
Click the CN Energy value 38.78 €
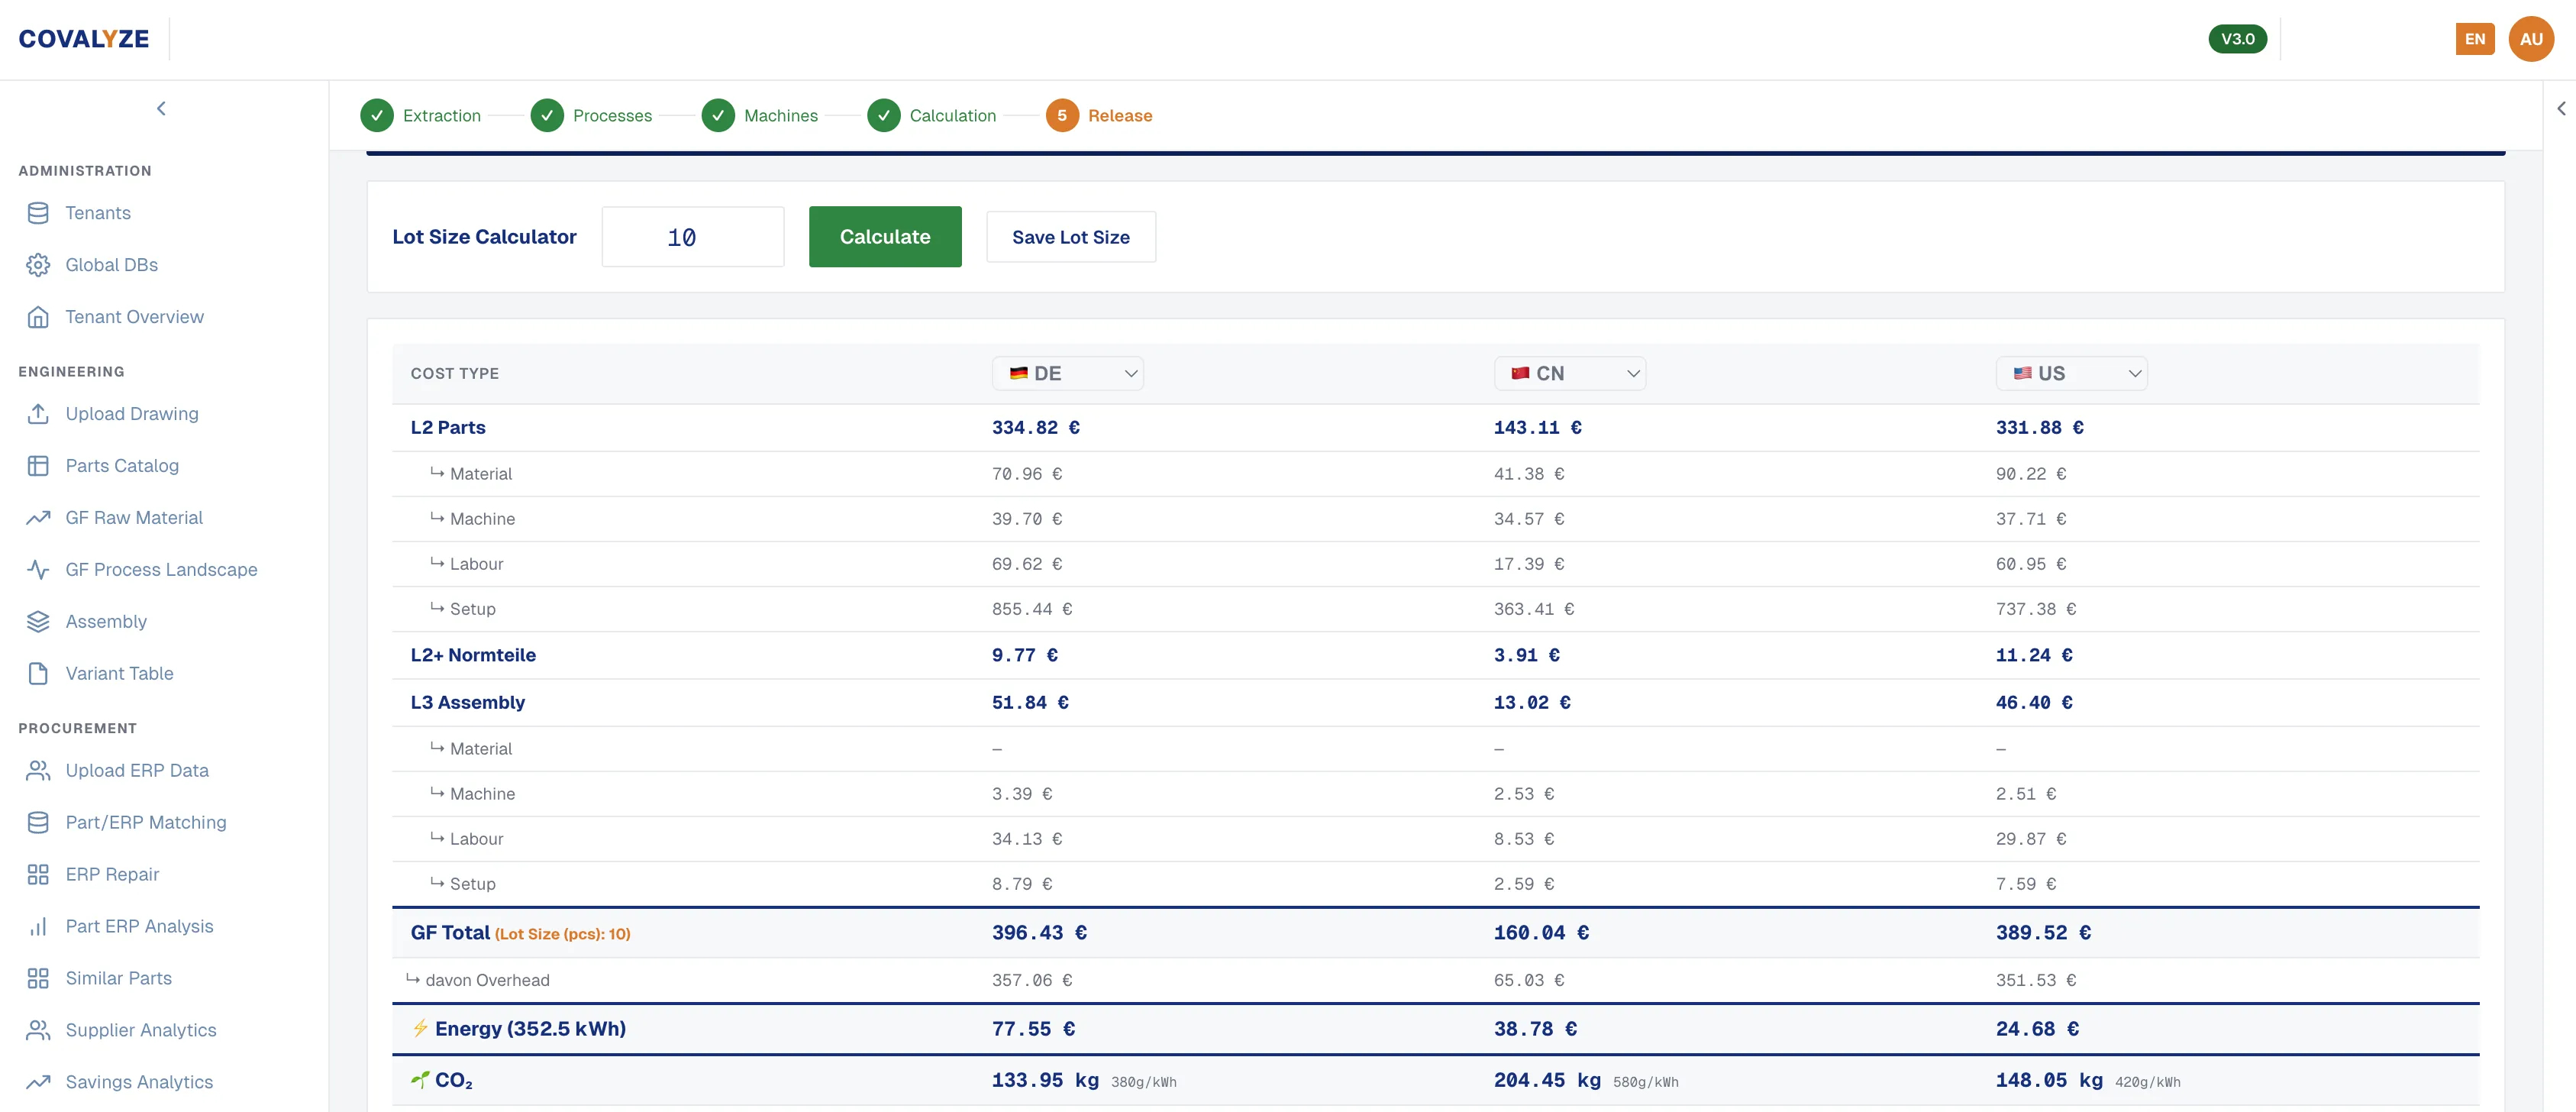tap(1535, 1029)
